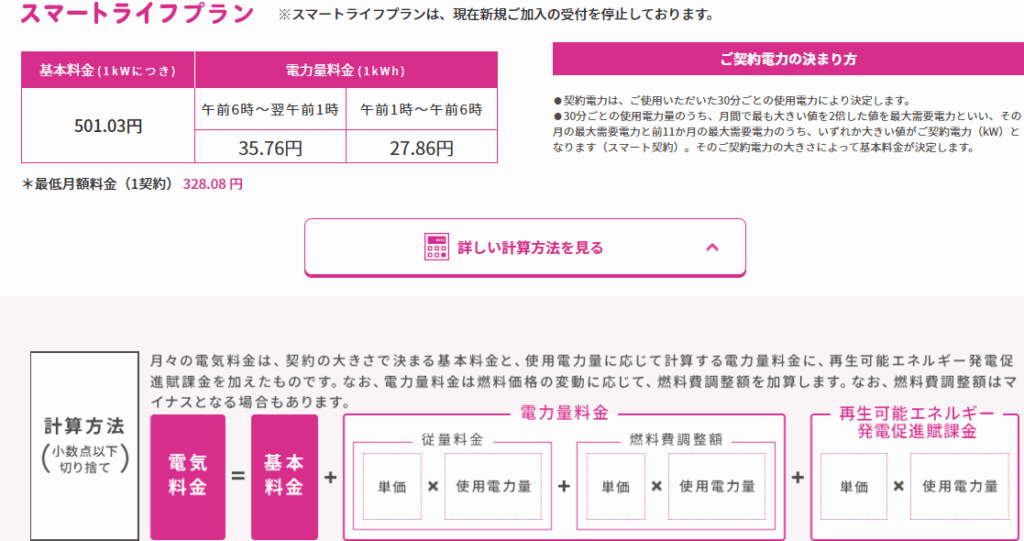The height and width of the screenshot is (541, 1024).
Task: Click the 使用電力量 box under 燃料費調整額
Action: (x=717, y=486)
